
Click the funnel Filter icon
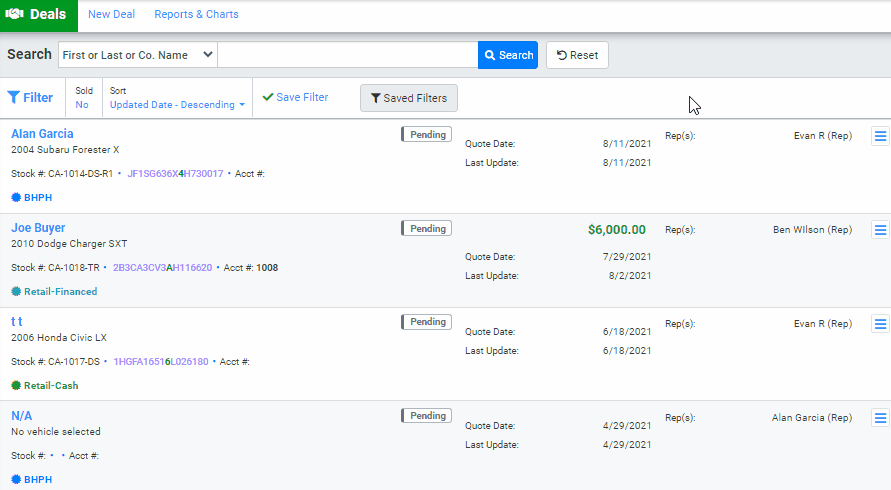[x=14, y=98]
